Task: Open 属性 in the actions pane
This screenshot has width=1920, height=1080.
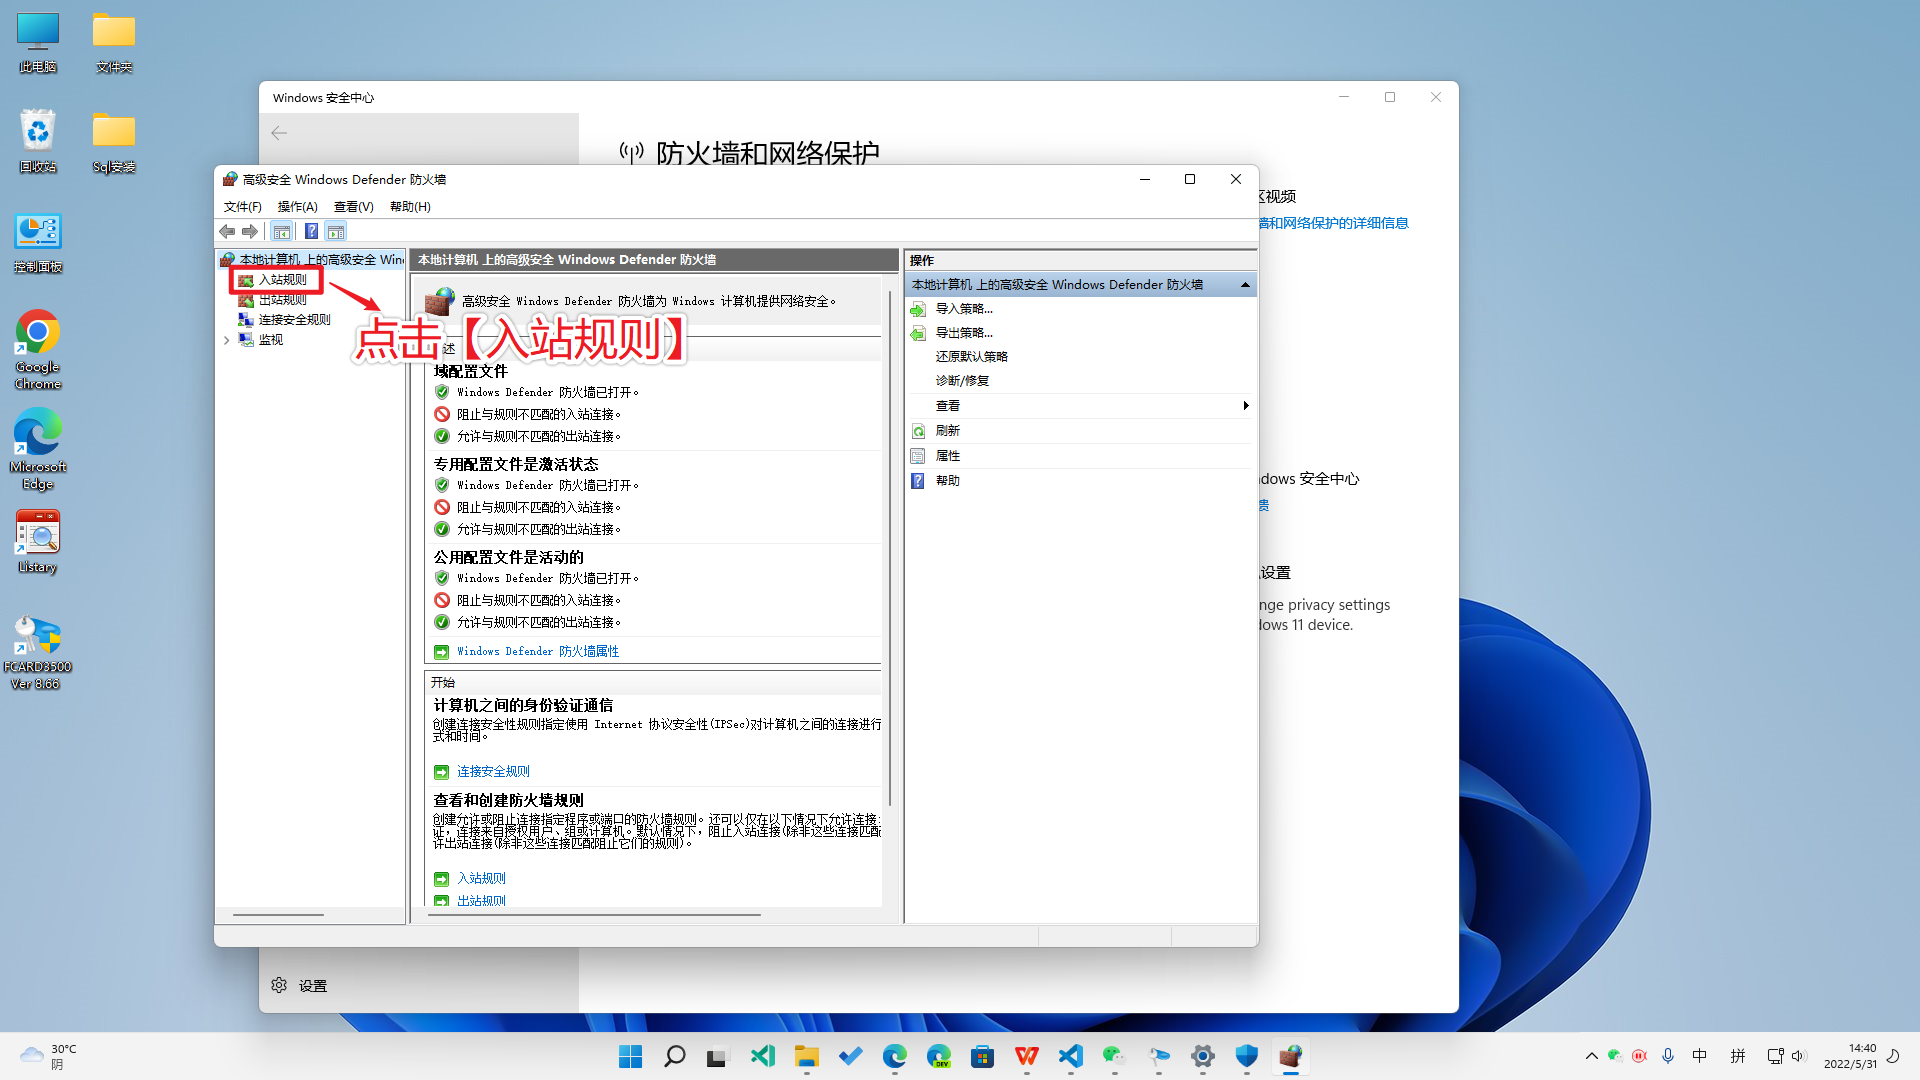Action: click(947, 456)
